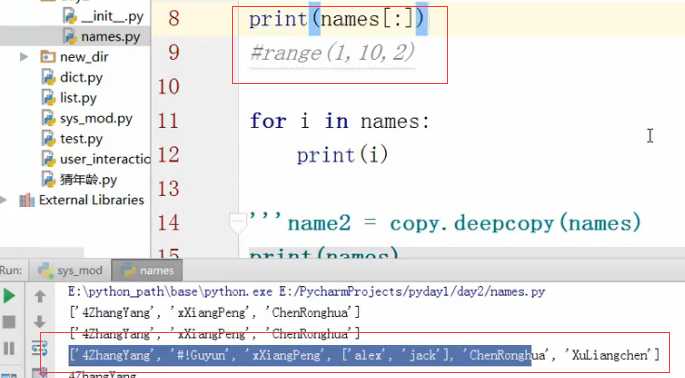Toggle soft-wrap icon in Run console

coord(40,348)
